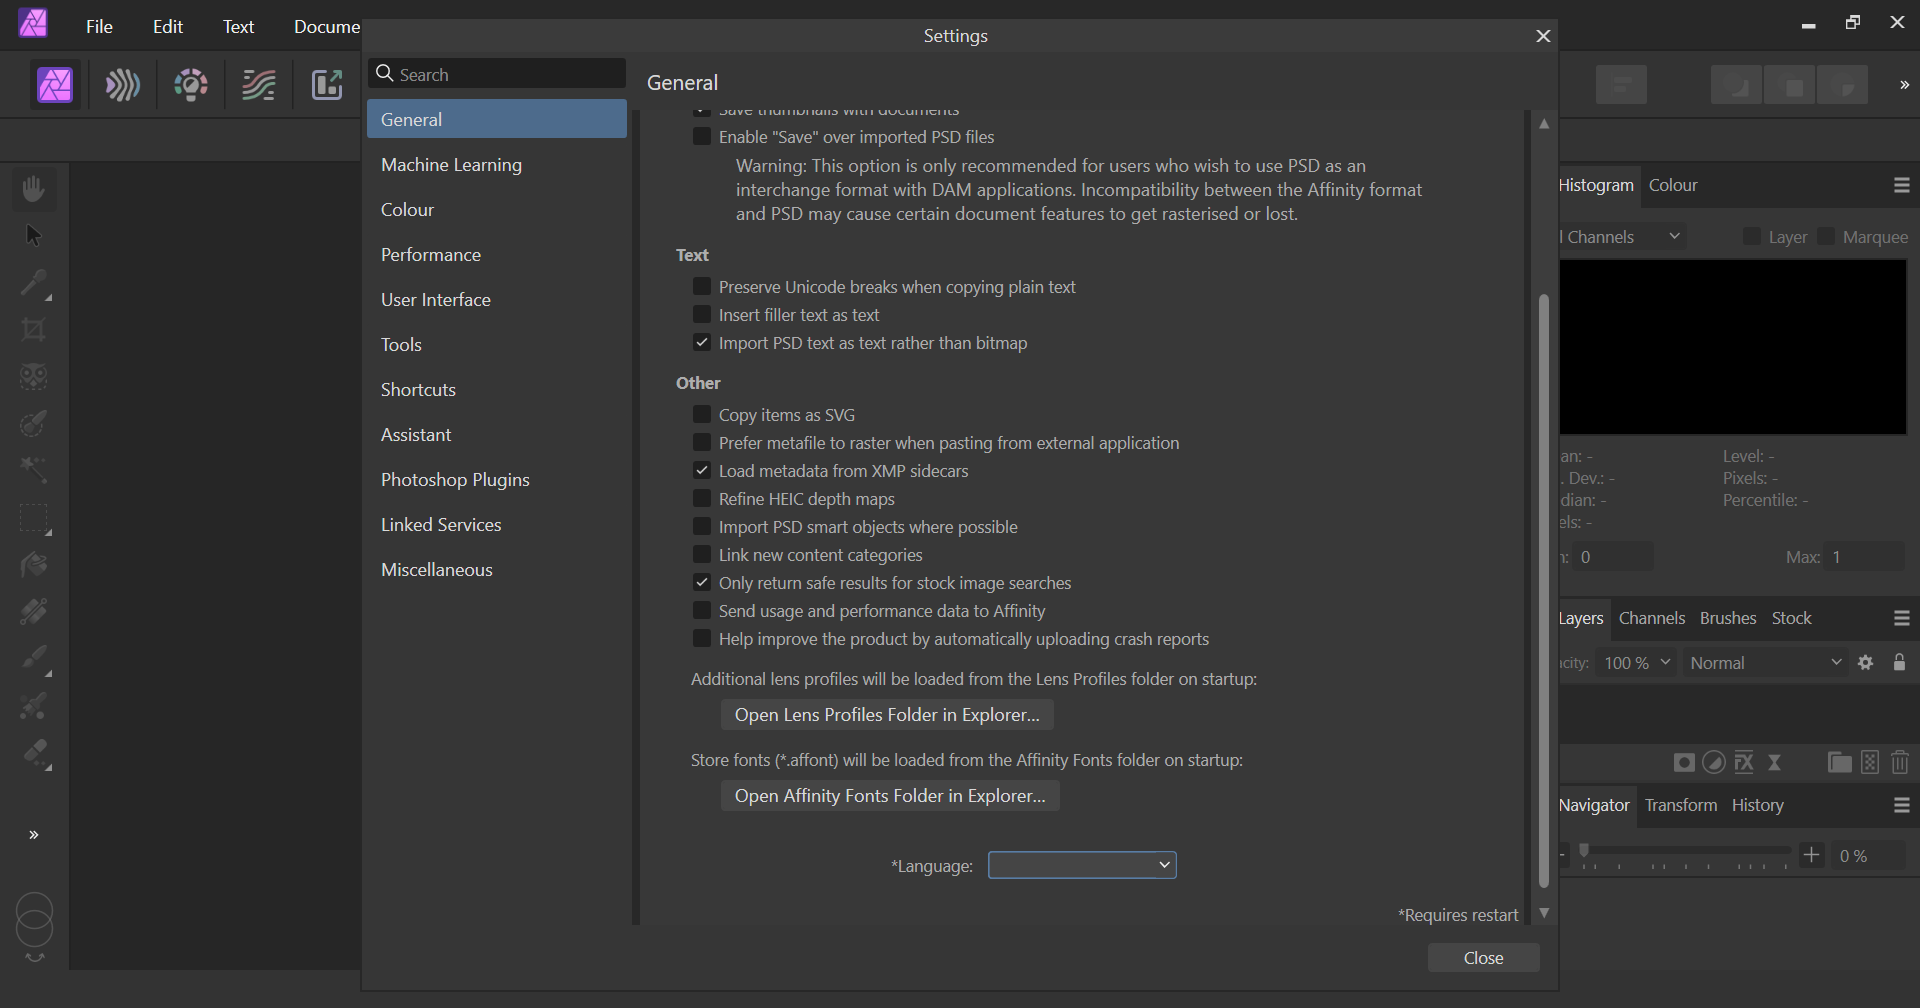This screenshot has height=1008, width=1920.
Task: Open the Export Persona icon
Action: click(x=327, y=85)
